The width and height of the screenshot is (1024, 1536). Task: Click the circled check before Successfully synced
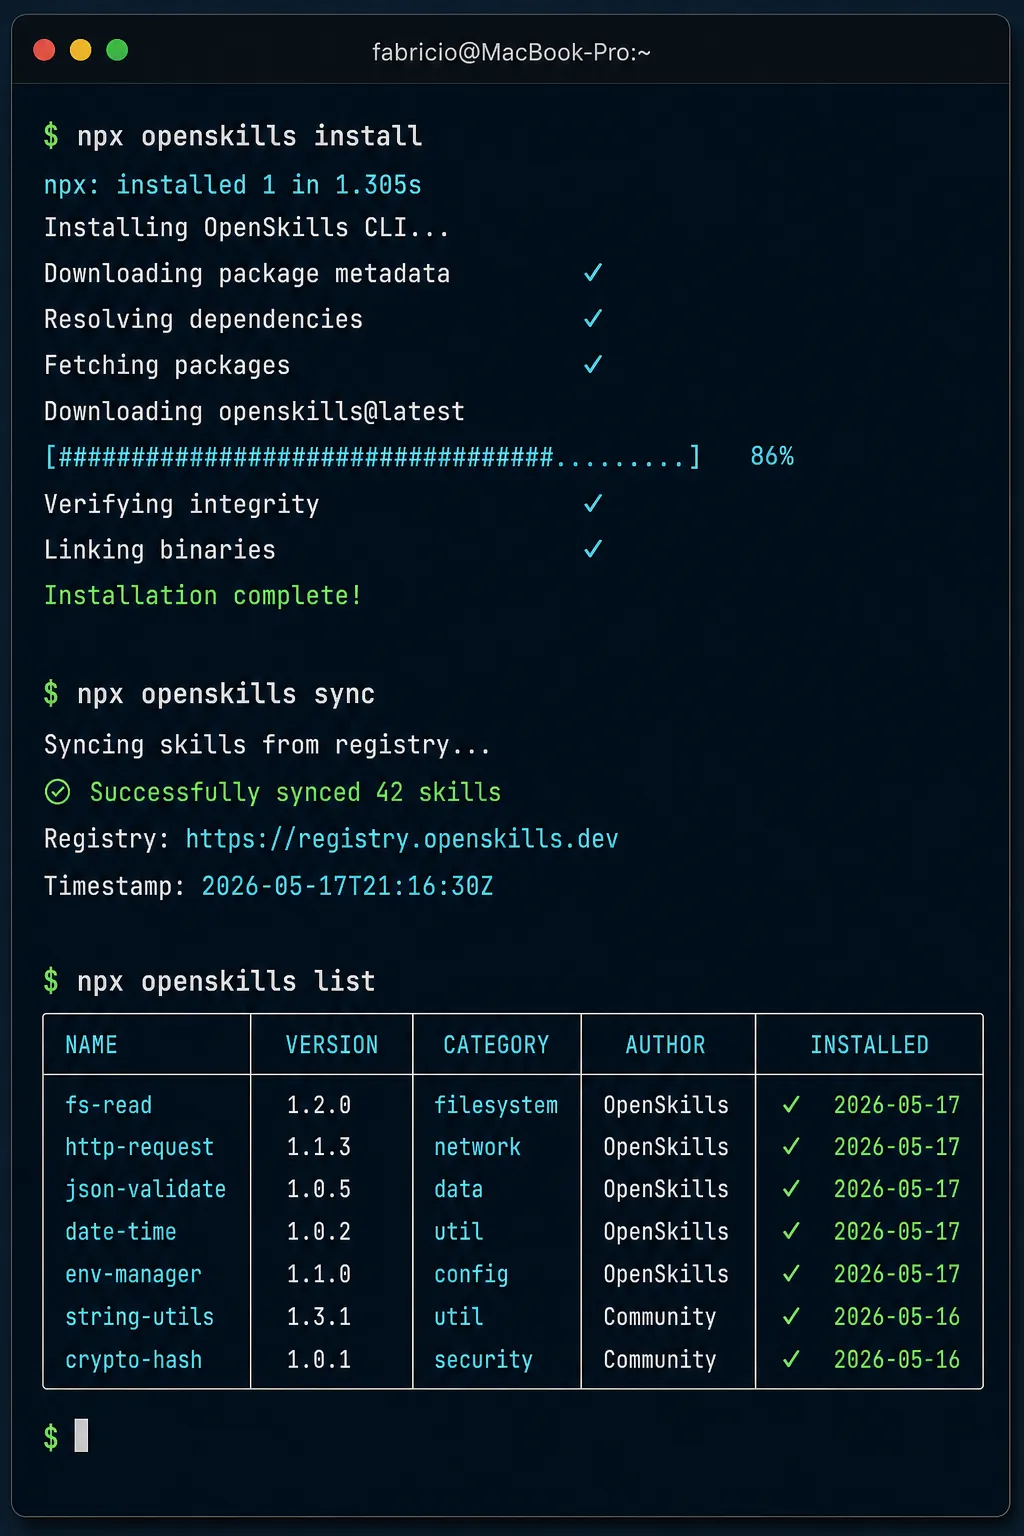(58, 792)
